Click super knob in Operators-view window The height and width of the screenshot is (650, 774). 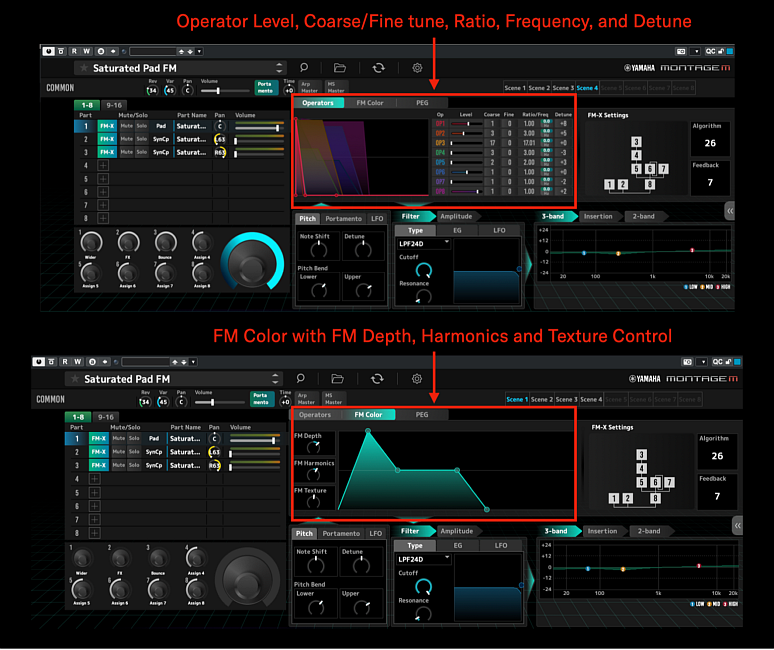[x=252, y=262]
